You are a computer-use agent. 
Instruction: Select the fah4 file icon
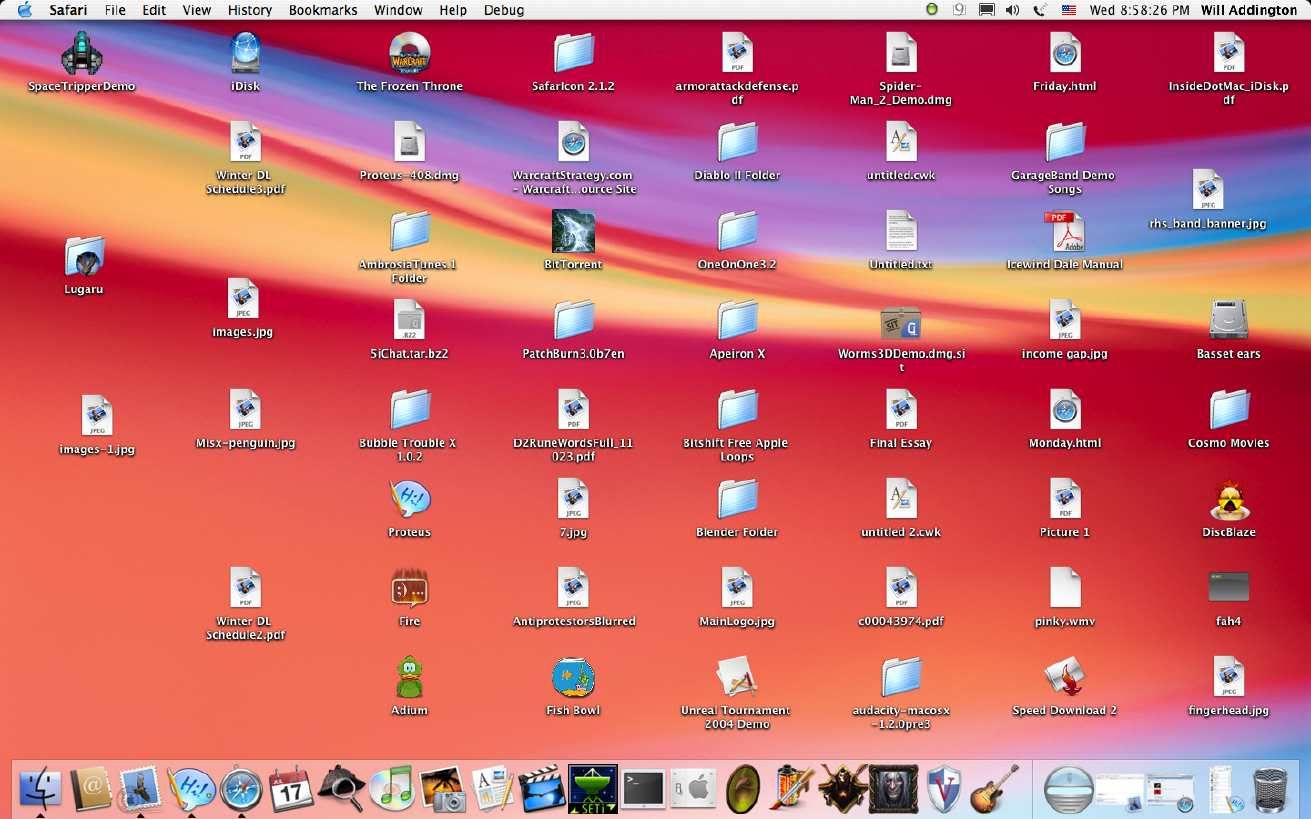pyautogui.click(x=1229, y=587)
